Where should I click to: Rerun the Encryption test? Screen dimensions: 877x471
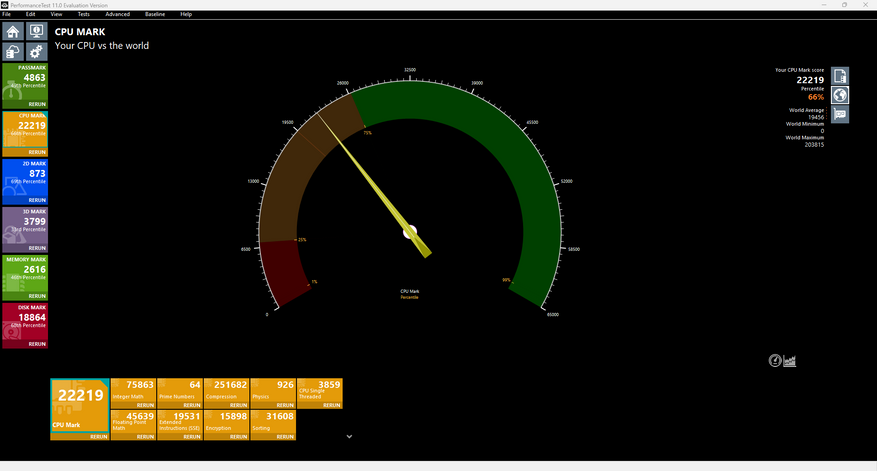tap(238, 437)
